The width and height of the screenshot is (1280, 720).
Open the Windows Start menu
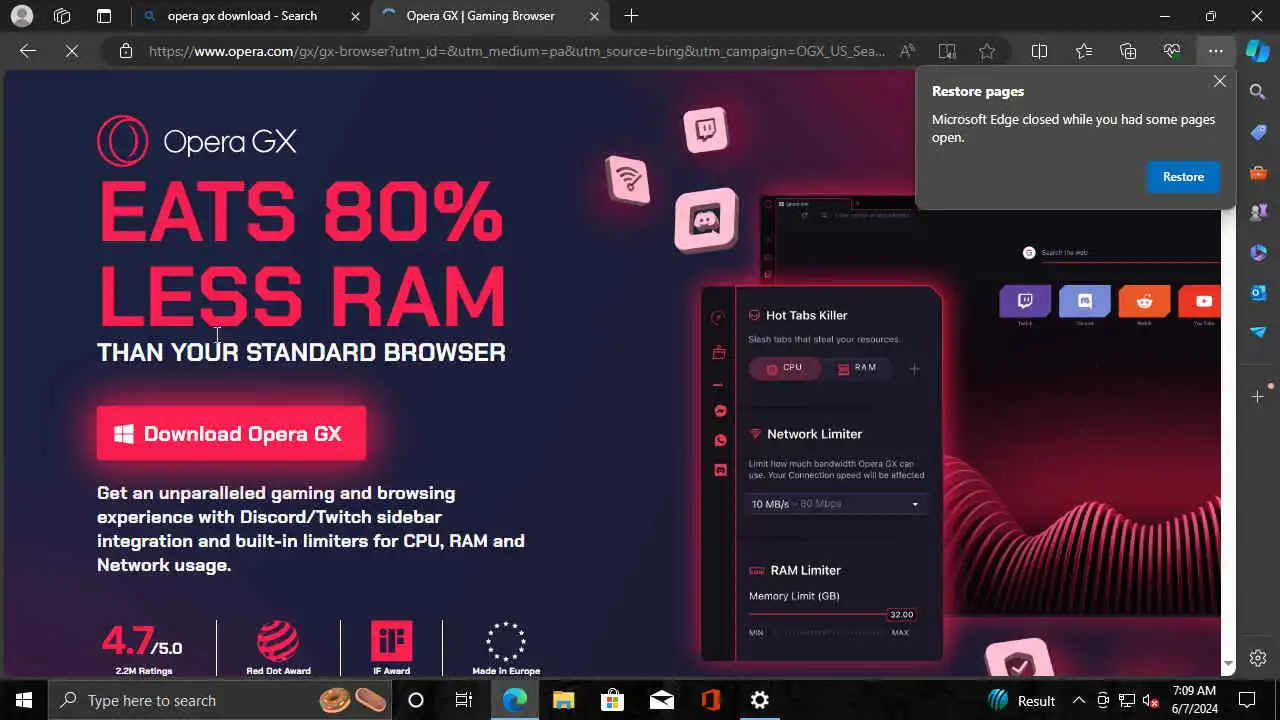[x=24, y=700]
